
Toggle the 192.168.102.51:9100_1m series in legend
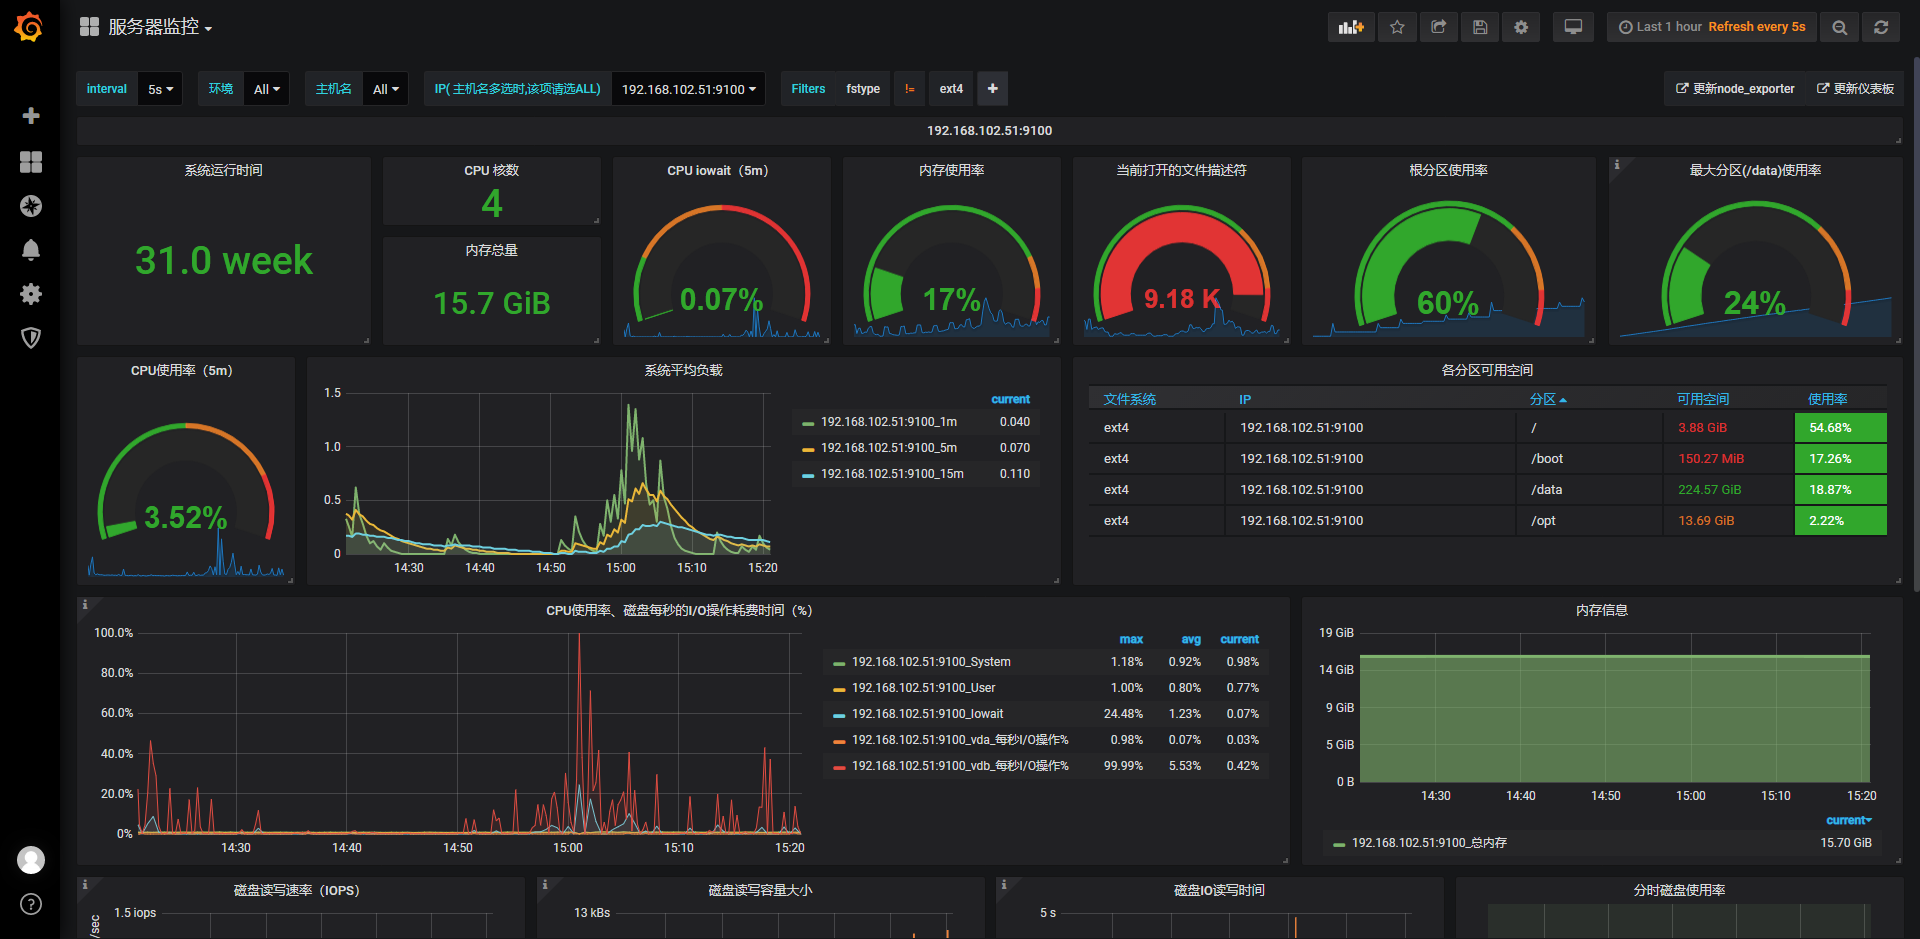coord(889,422)
